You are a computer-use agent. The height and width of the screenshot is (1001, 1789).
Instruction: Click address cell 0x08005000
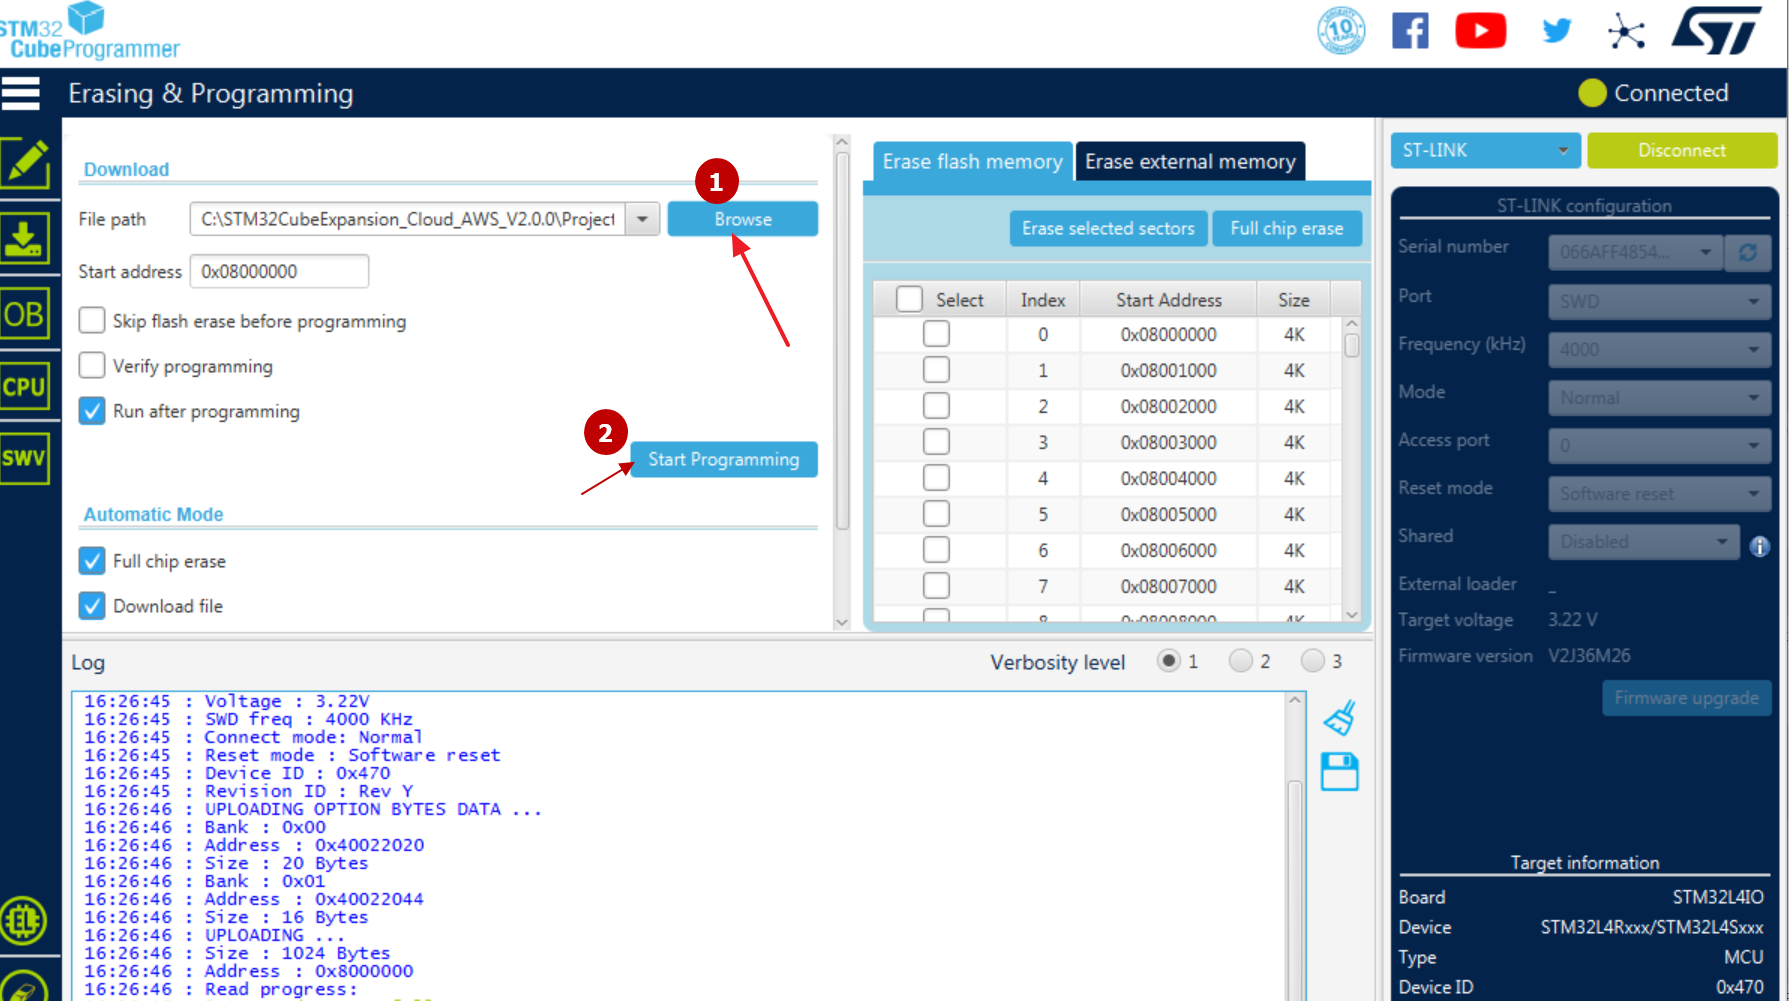pyautogui.click(x=1168, y=514)
